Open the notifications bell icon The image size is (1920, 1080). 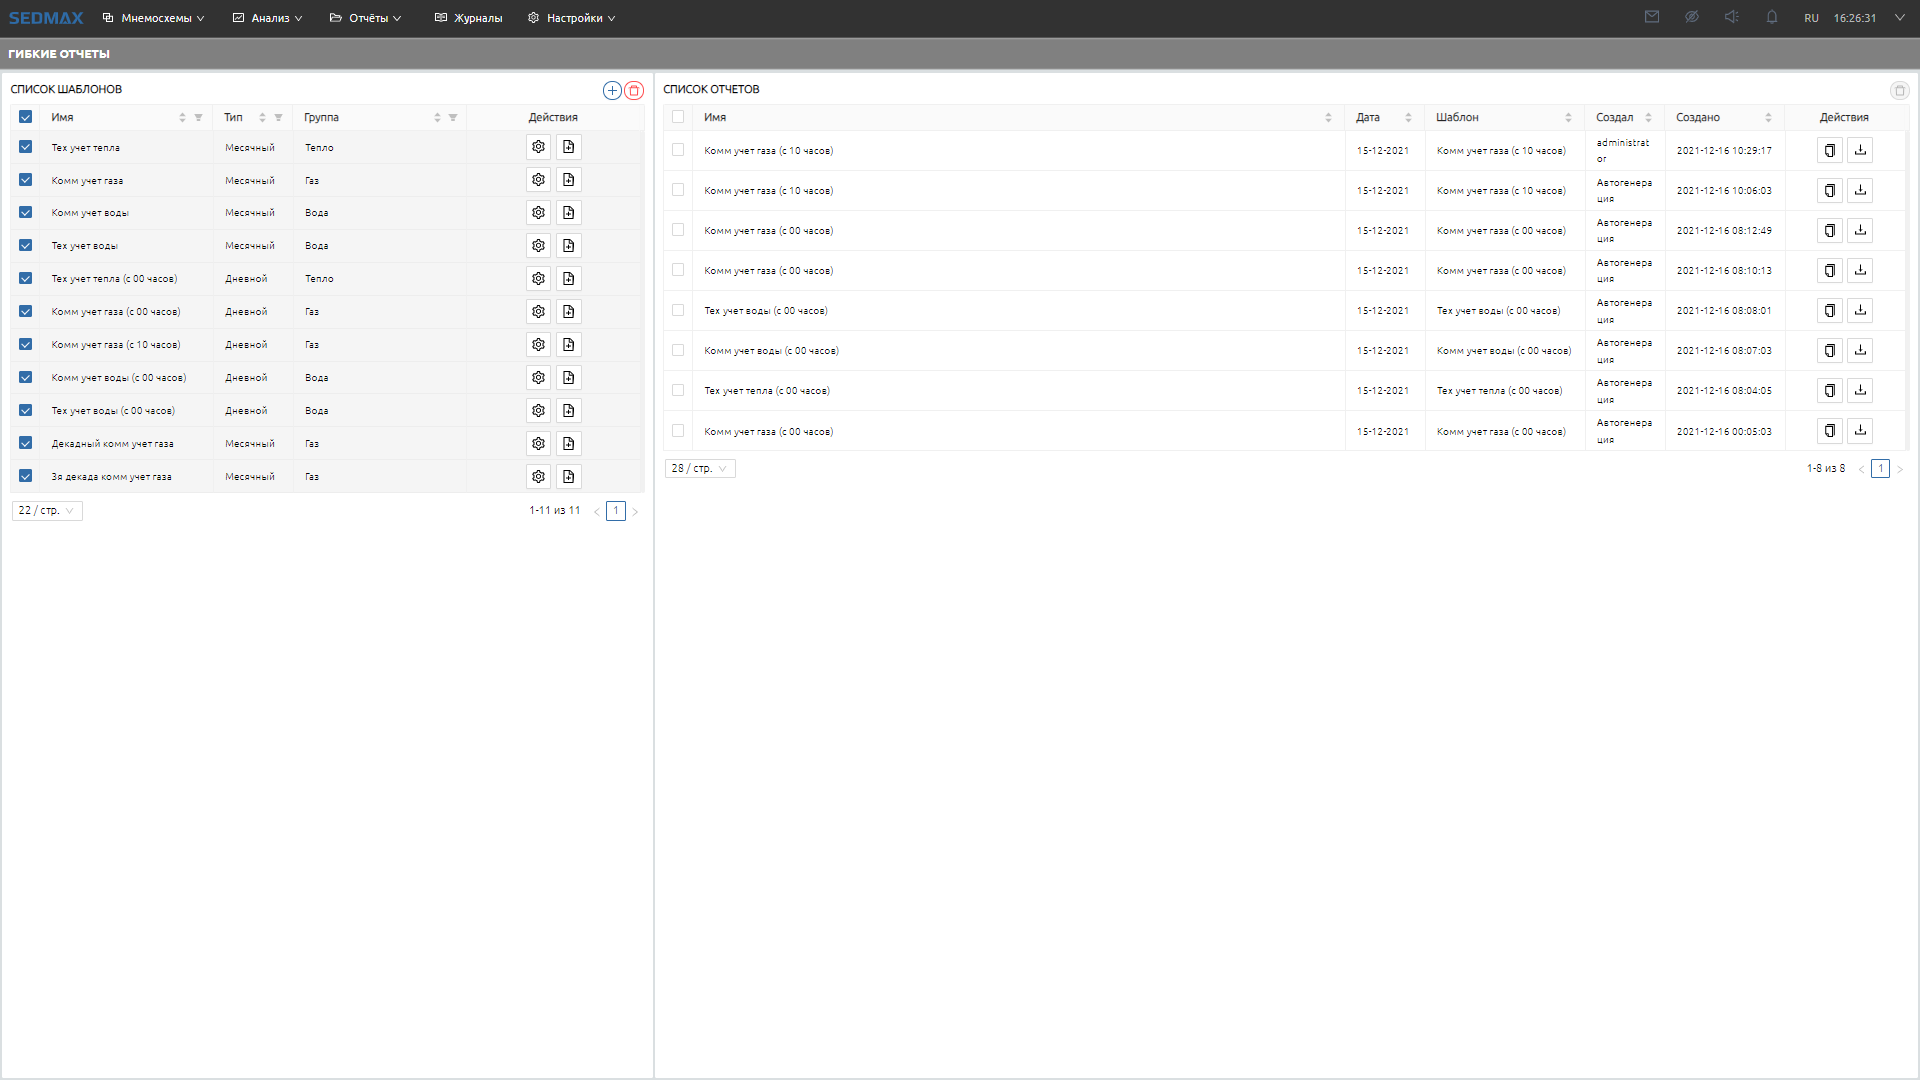pyautogui.click(x=1771, y=17)
